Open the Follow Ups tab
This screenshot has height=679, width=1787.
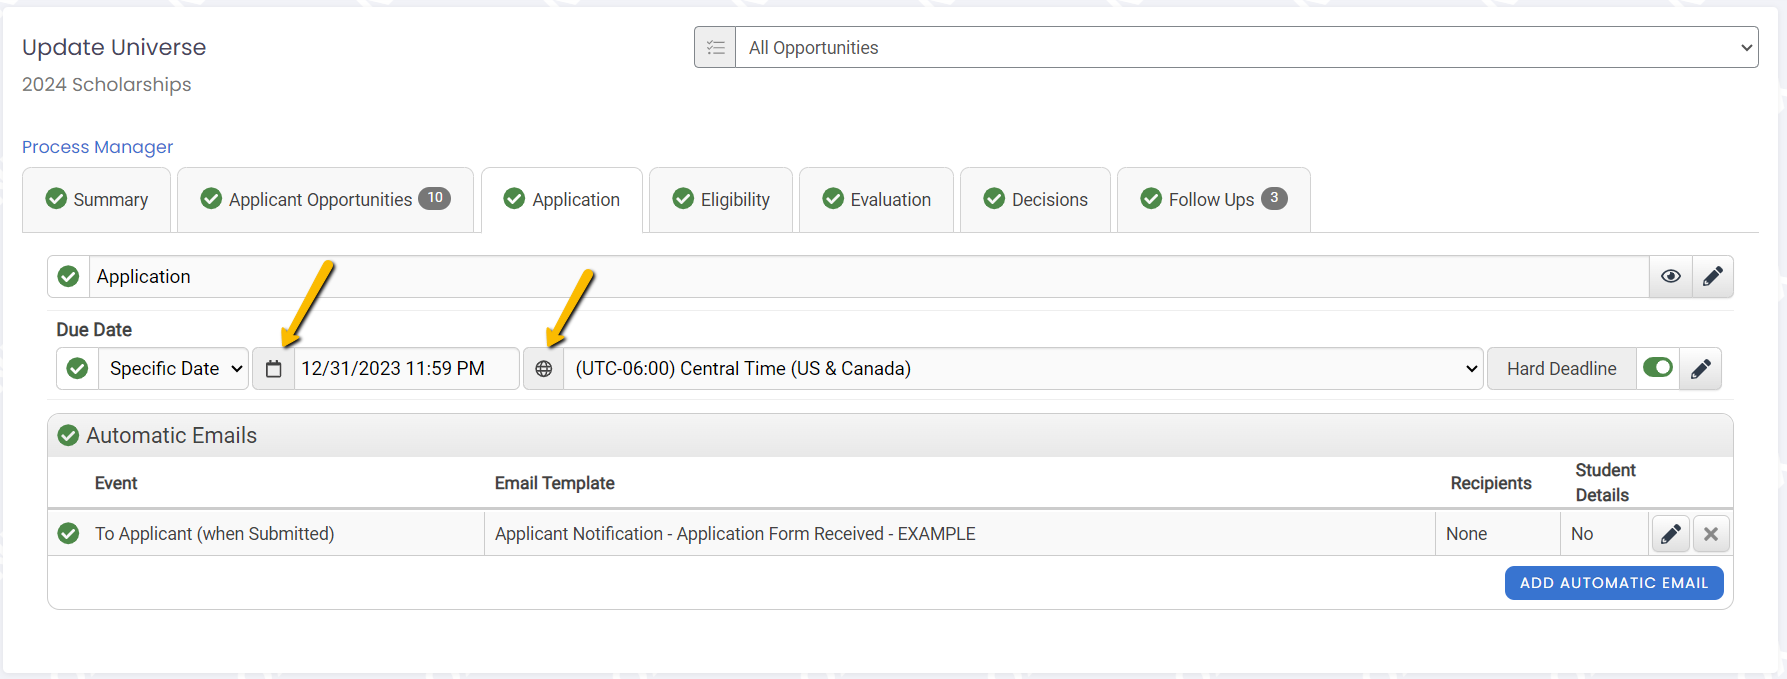[x=1213, y=200]
